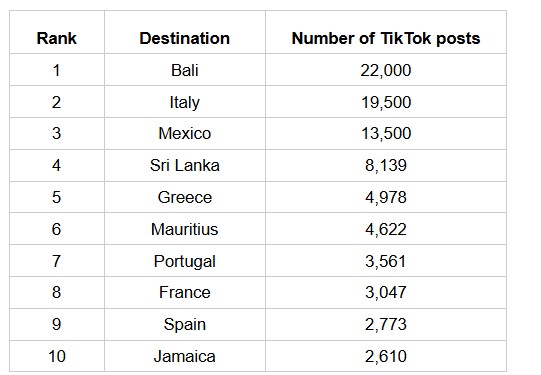Click the Destination column header

click(x=185, y=38)
